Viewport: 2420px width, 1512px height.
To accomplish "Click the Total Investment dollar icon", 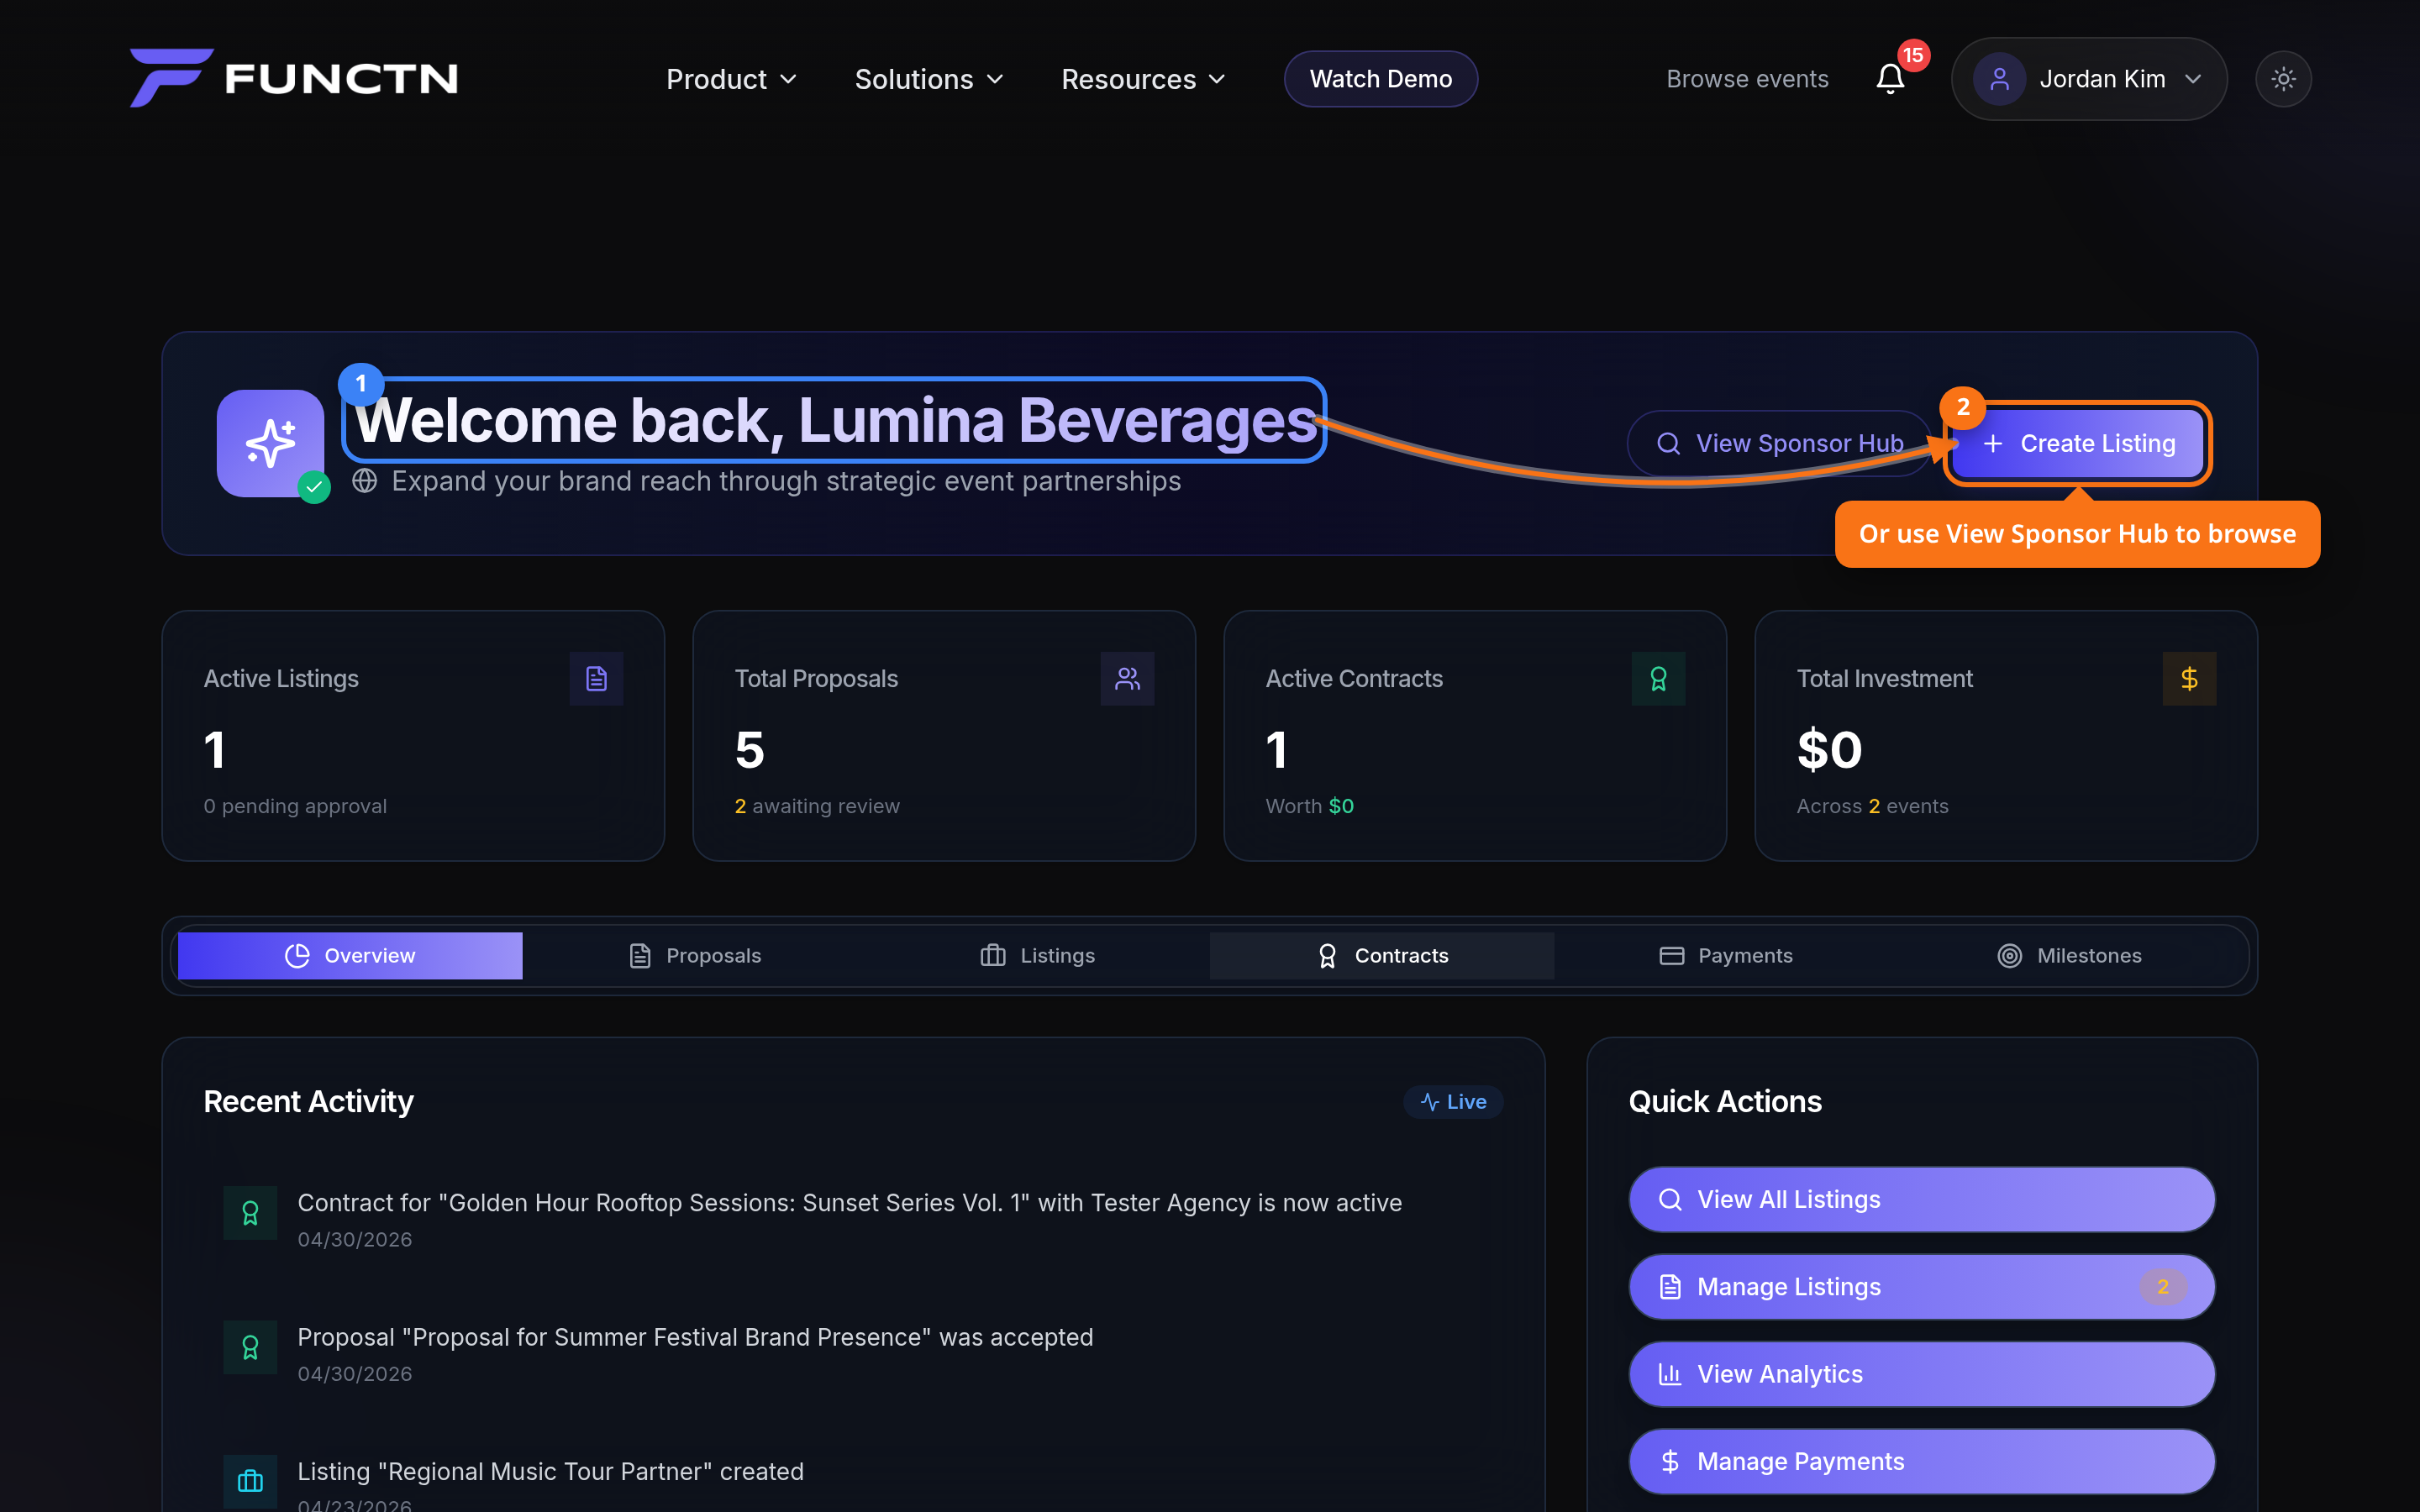I will (x=2190, y=679).
